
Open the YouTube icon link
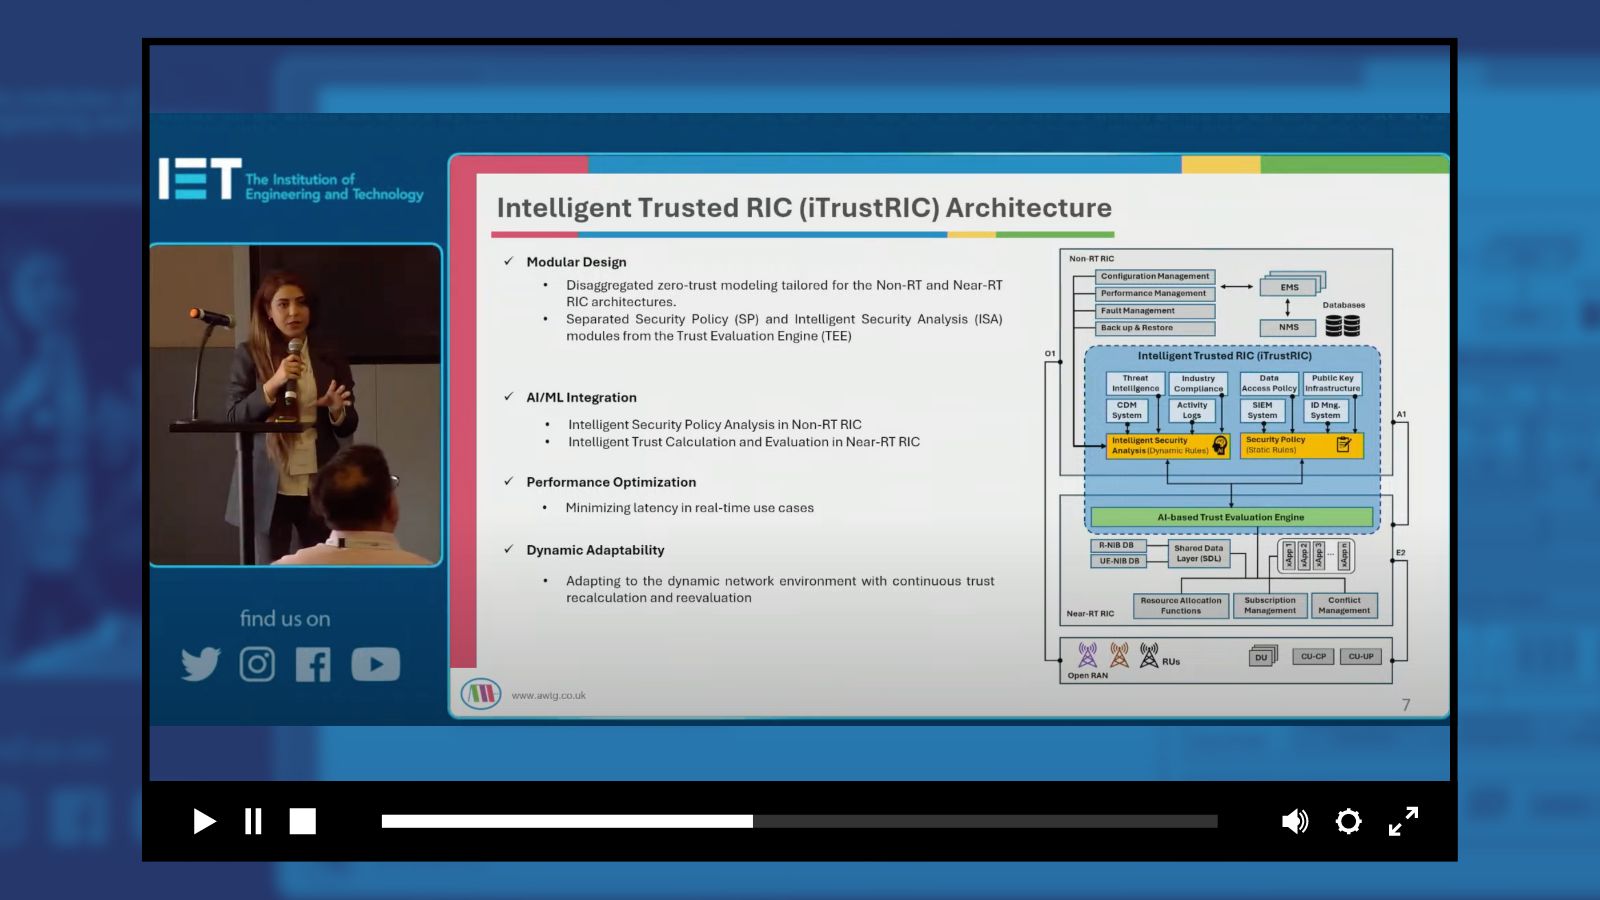(375, 664)
